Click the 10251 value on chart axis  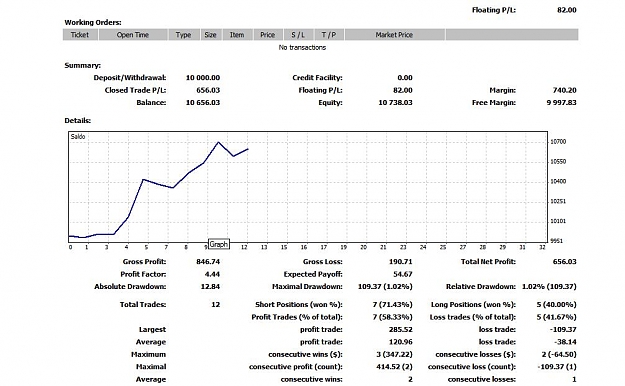pyautogui.click(x=558, y=201)
